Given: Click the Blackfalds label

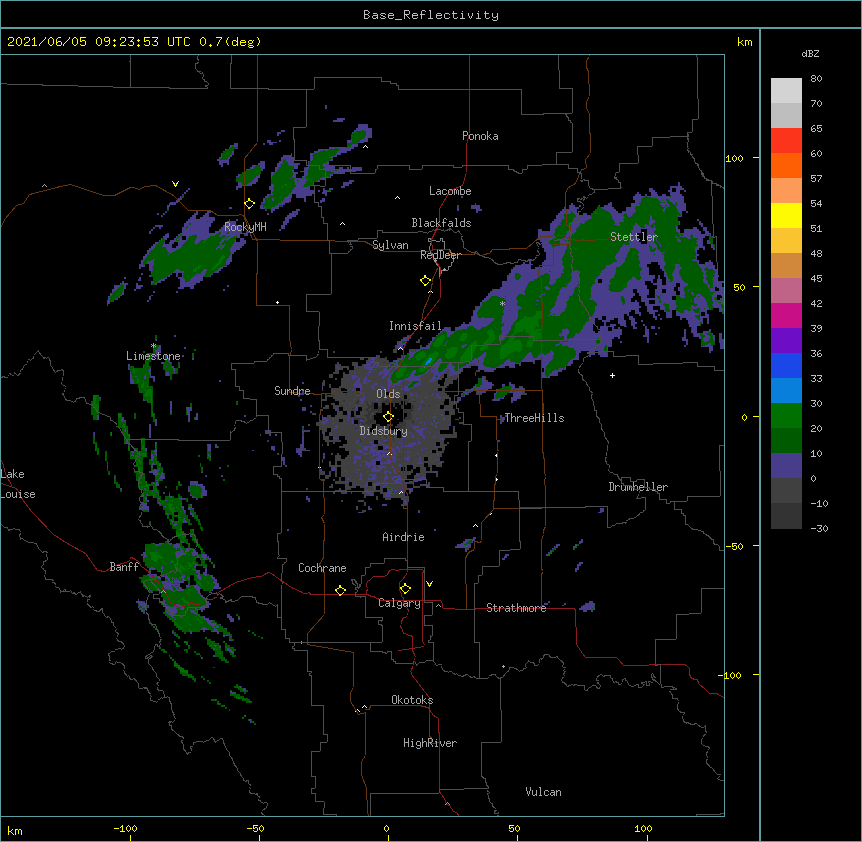Looking at the screenshot, I should click(x=441, y=223).
